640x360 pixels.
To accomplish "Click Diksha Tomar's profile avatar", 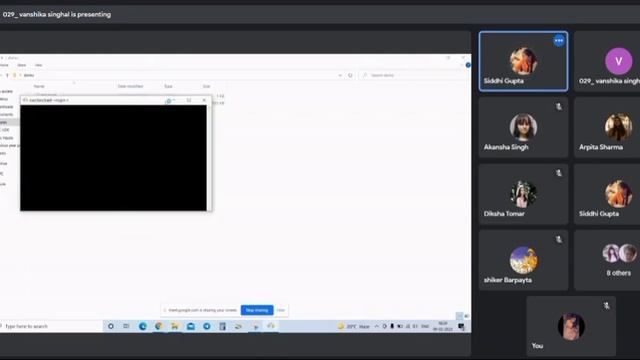I will coord(523,193).
